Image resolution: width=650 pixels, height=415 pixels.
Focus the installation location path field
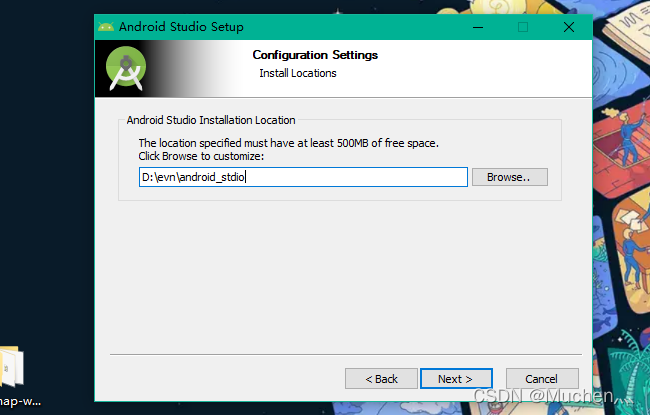pos(303,177)
